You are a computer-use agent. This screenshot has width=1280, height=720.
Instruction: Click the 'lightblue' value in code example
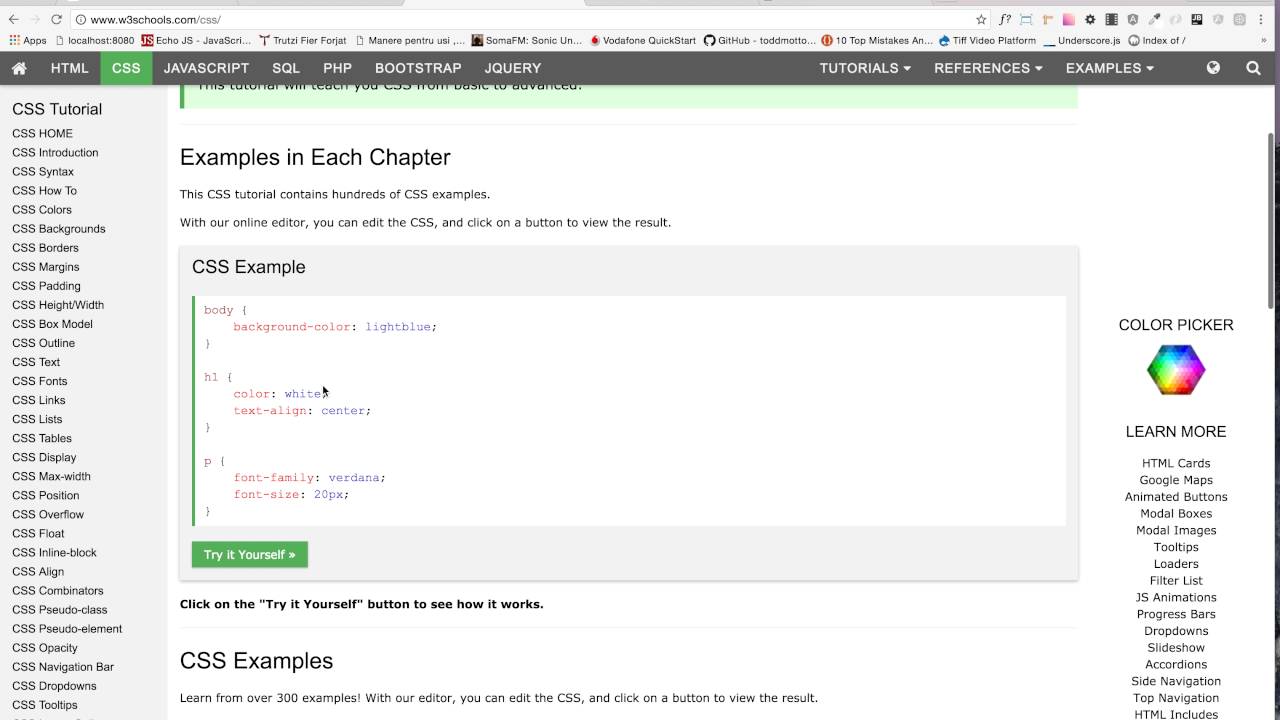398,327
